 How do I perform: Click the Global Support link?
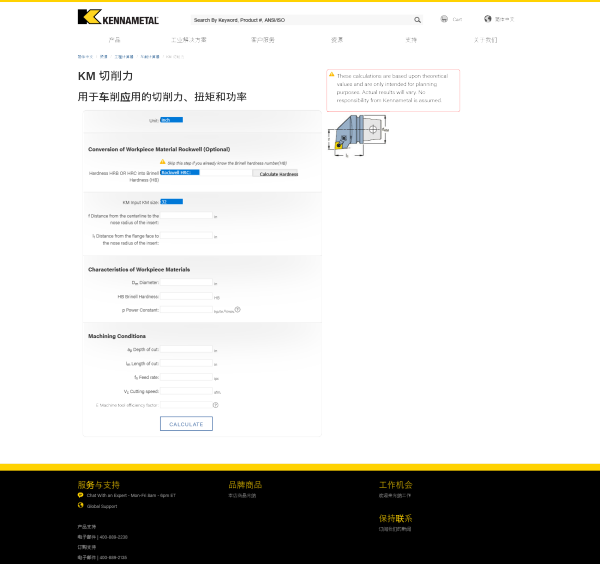pos(102,506)
